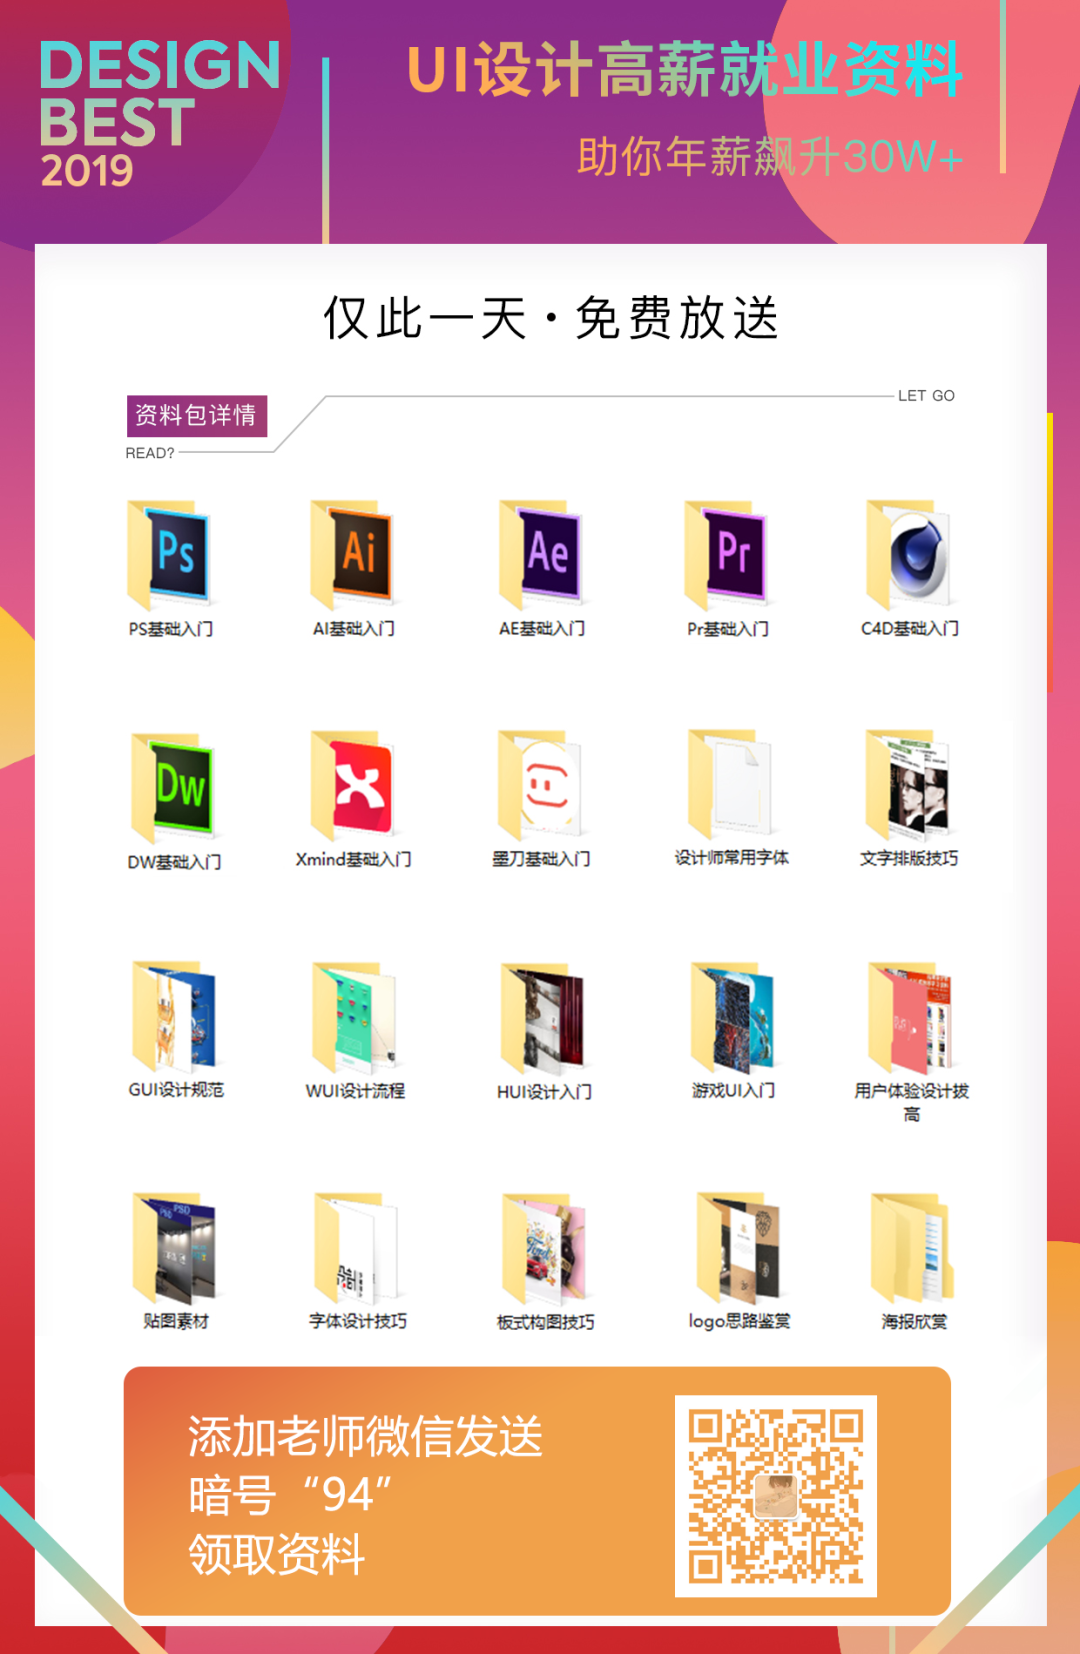Open the 贴图素材 folder icon
This screenshot has width=1080, height=1654.
coord(174,1247)
